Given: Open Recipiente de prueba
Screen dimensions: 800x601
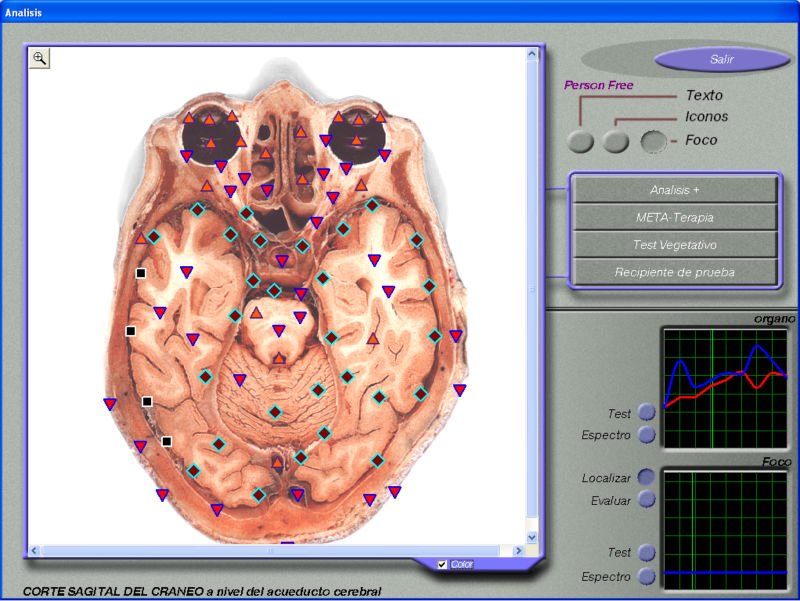Looking at the screenshot, I should [x=675, y=271].
